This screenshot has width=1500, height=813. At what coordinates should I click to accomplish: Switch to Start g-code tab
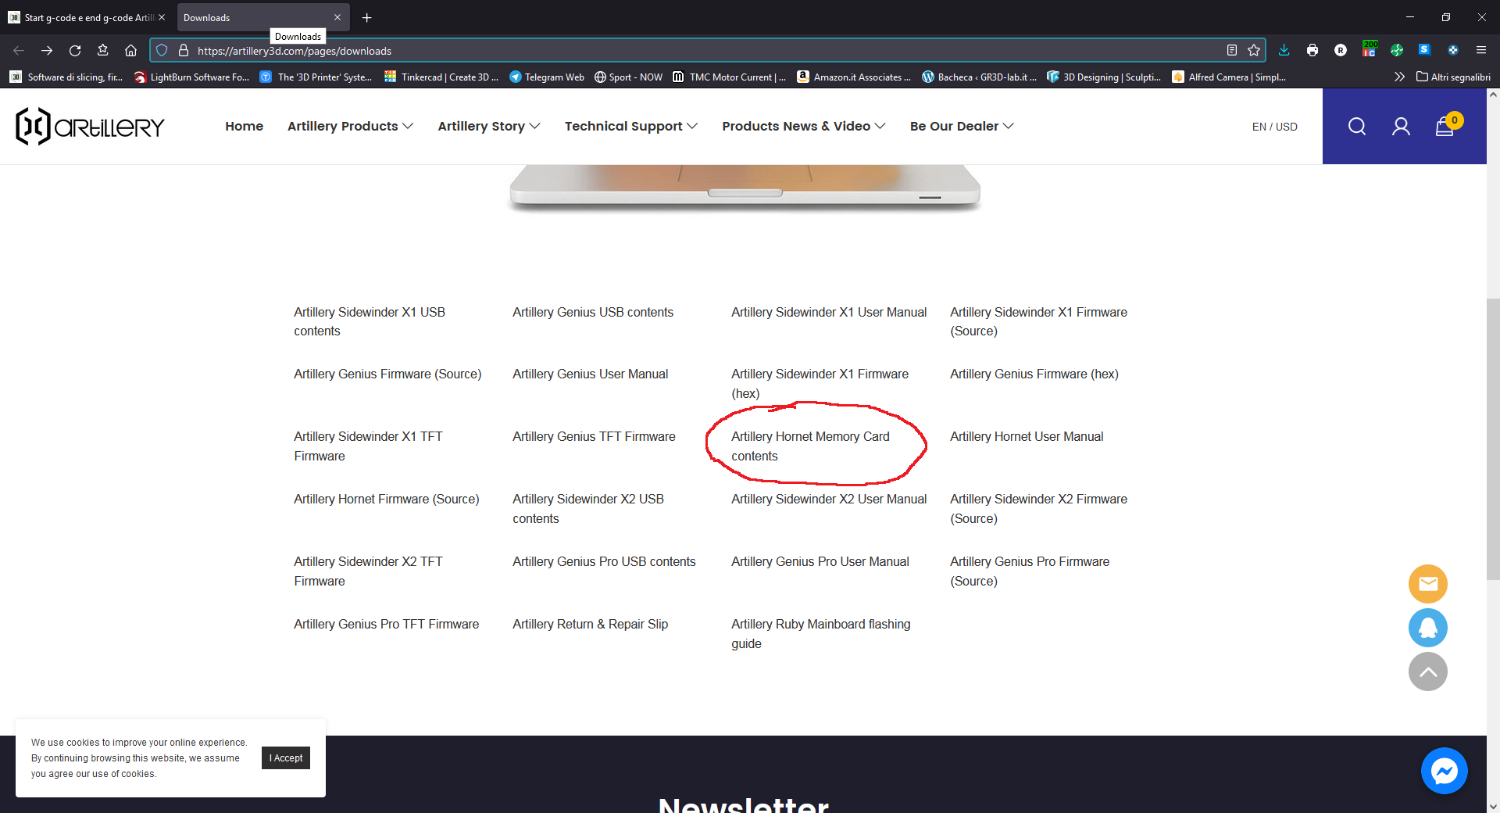[87, 17]
